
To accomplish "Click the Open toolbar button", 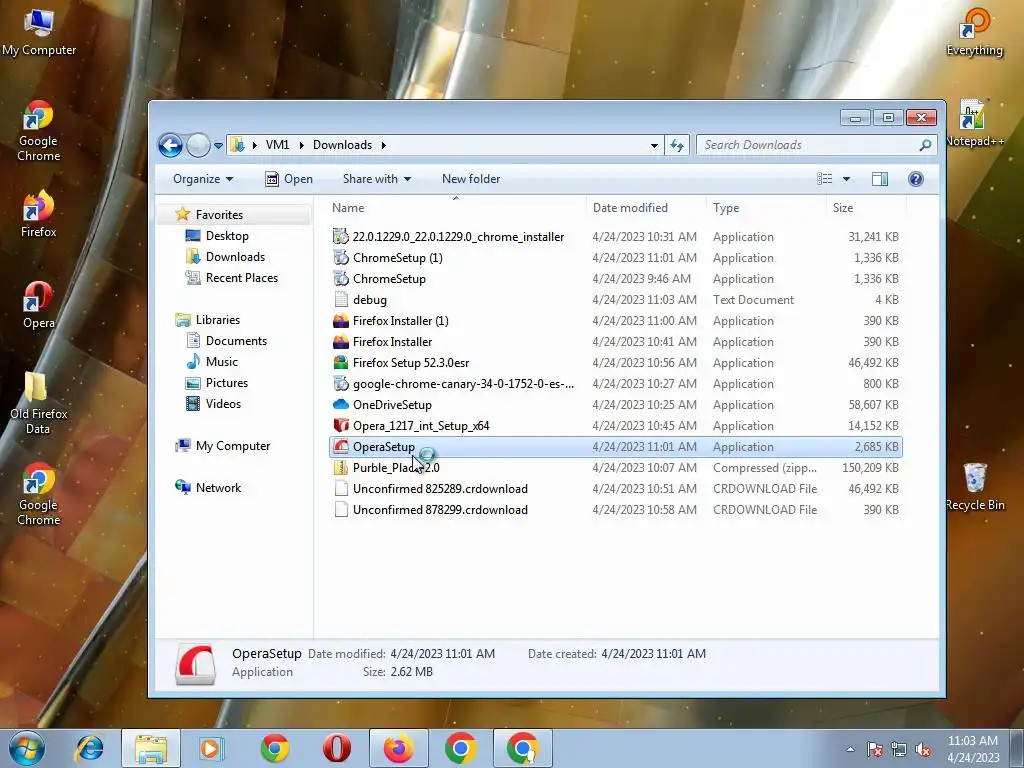I will coord(289,179).
